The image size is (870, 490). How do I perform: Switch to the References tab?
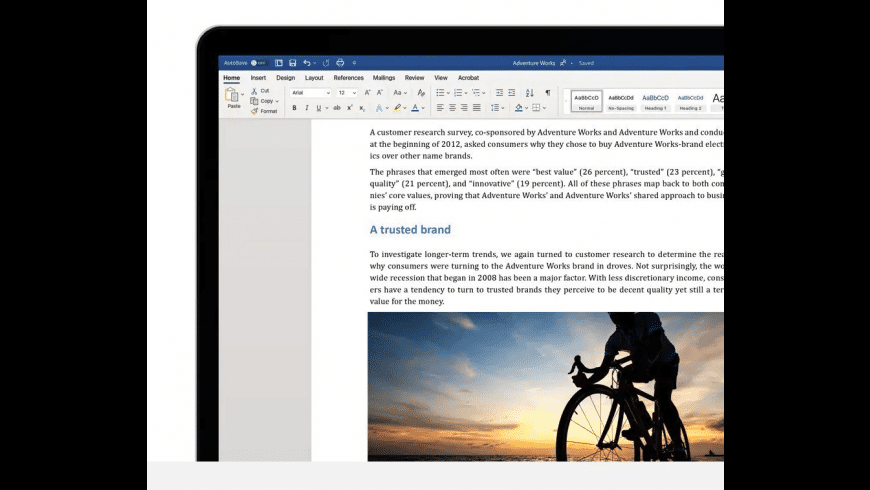click(348, 78)
